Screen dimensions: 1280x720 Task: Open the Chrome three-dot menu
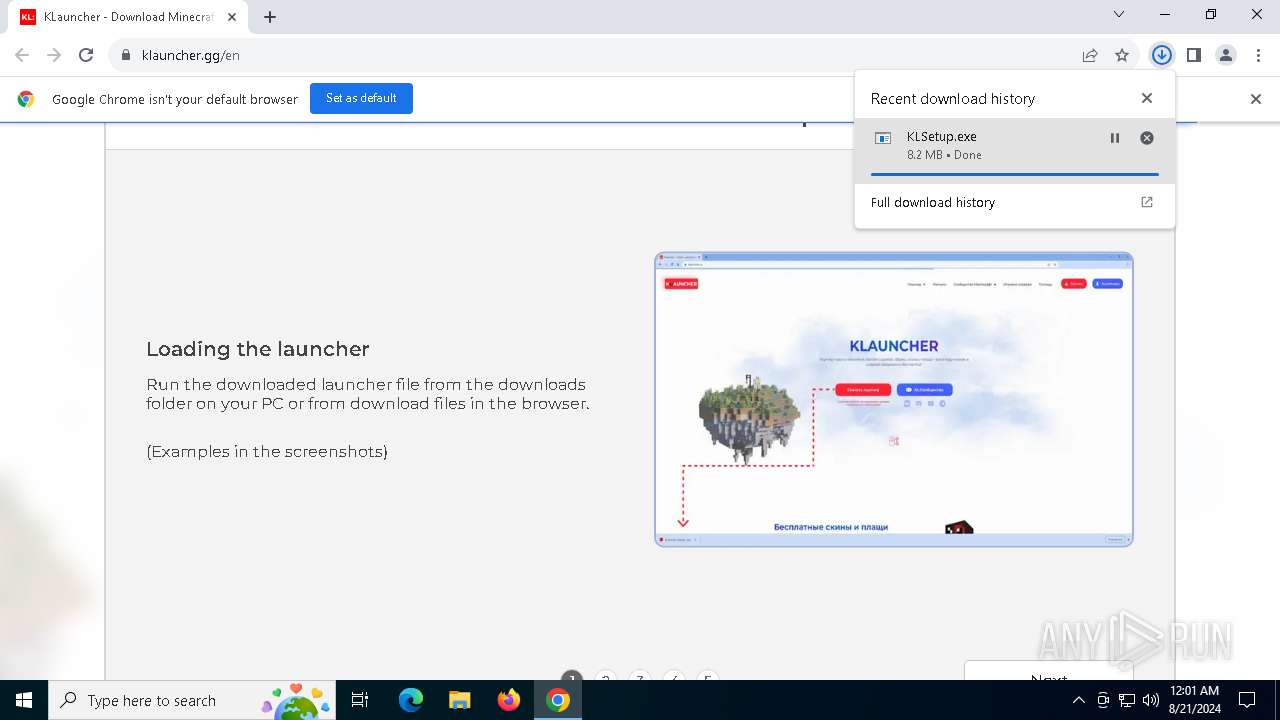pyautogui.click(x=1258, y=55)
